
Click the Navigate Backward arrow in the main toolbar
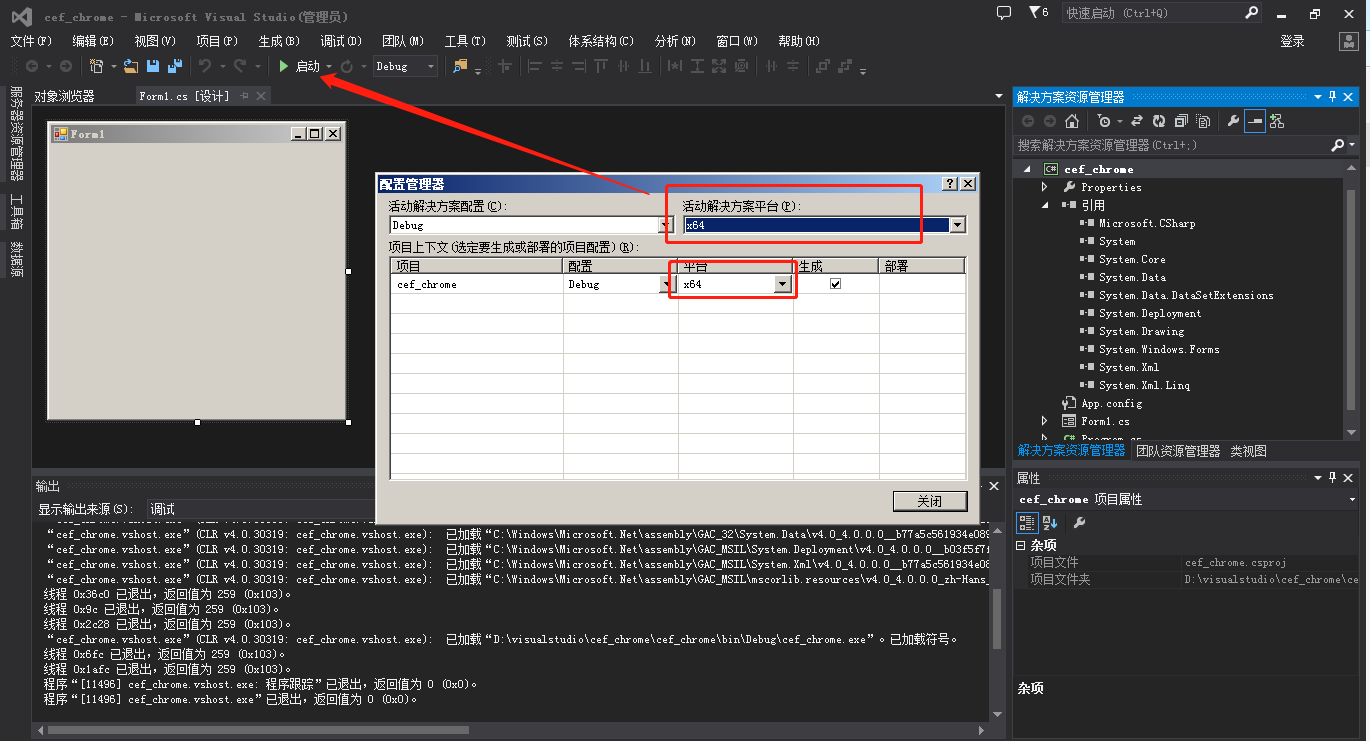[x=32, y=66]
